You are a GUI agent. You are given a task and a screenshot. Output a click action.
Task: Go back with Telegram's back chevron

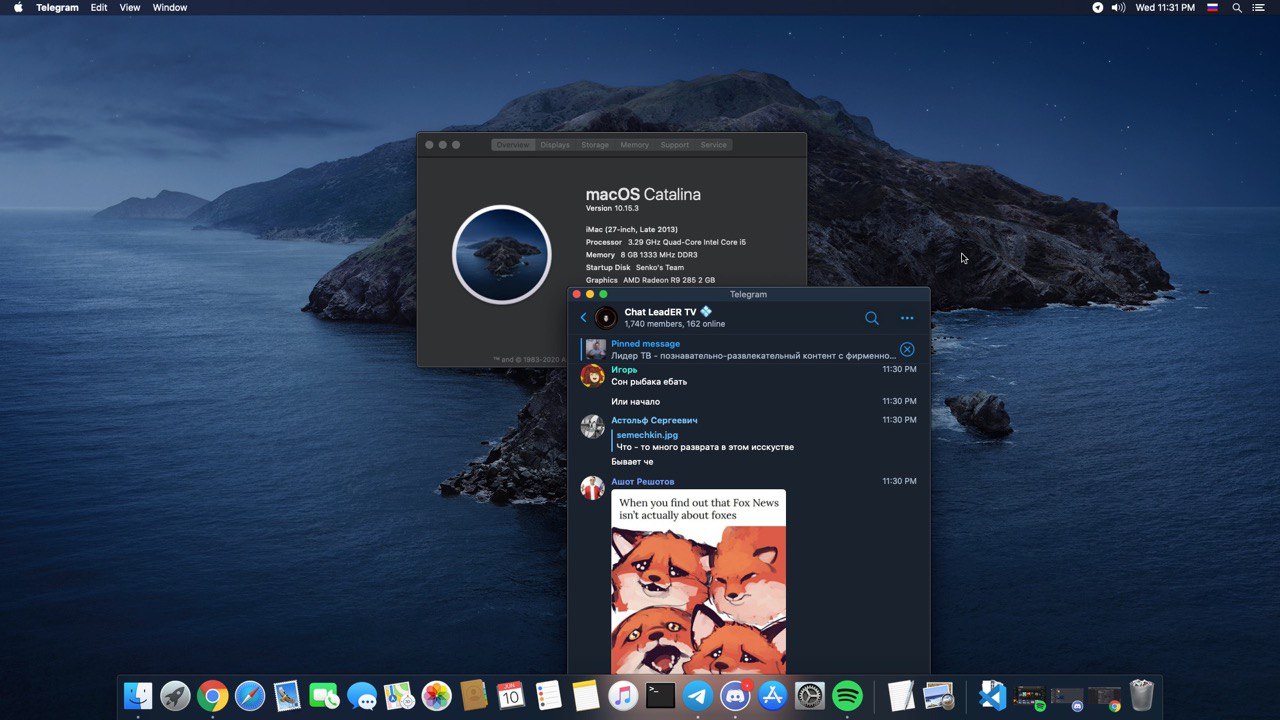[583, 318]
